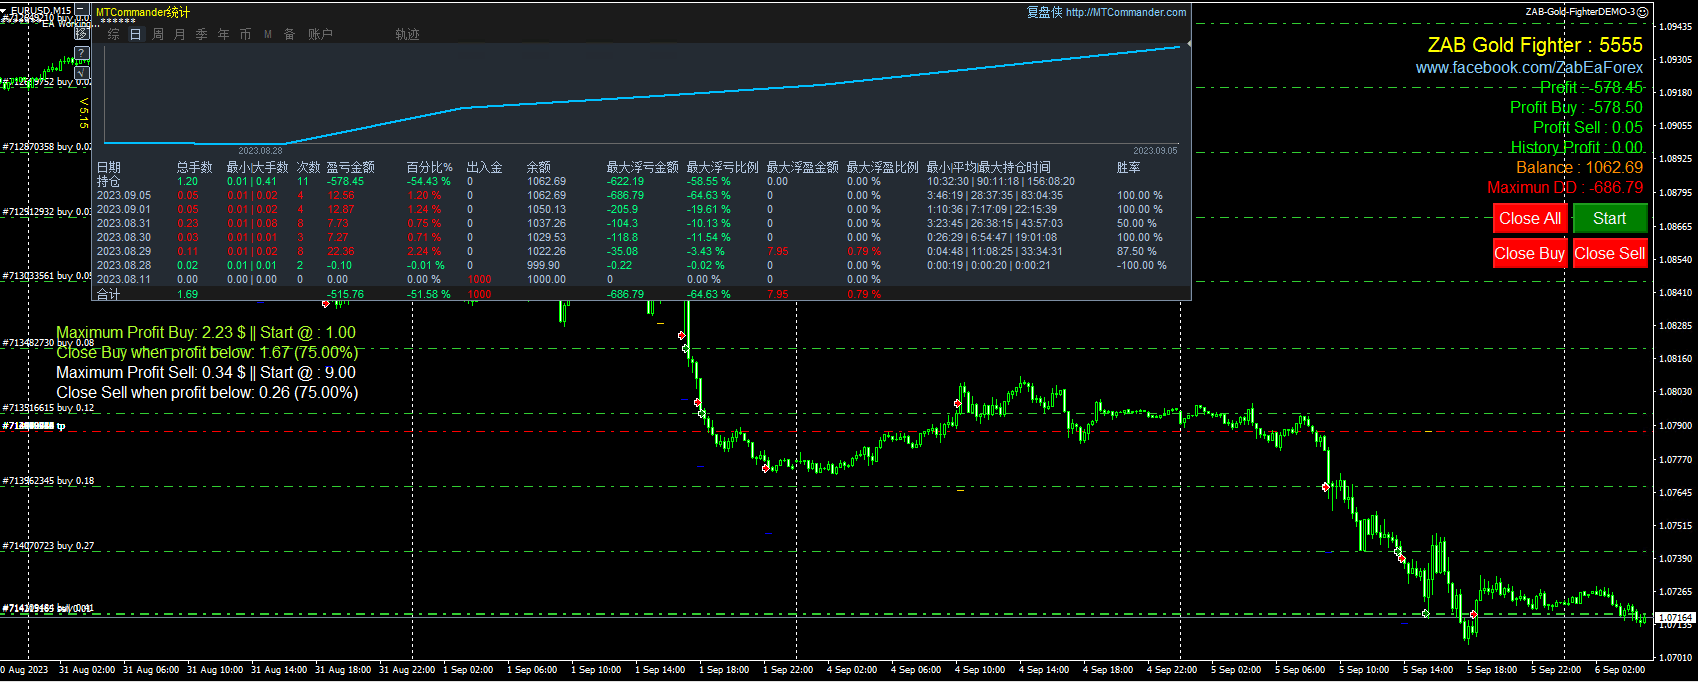Click the smiley face EA status icon
The image size is (1698, 683).
tap(1642, 12)
